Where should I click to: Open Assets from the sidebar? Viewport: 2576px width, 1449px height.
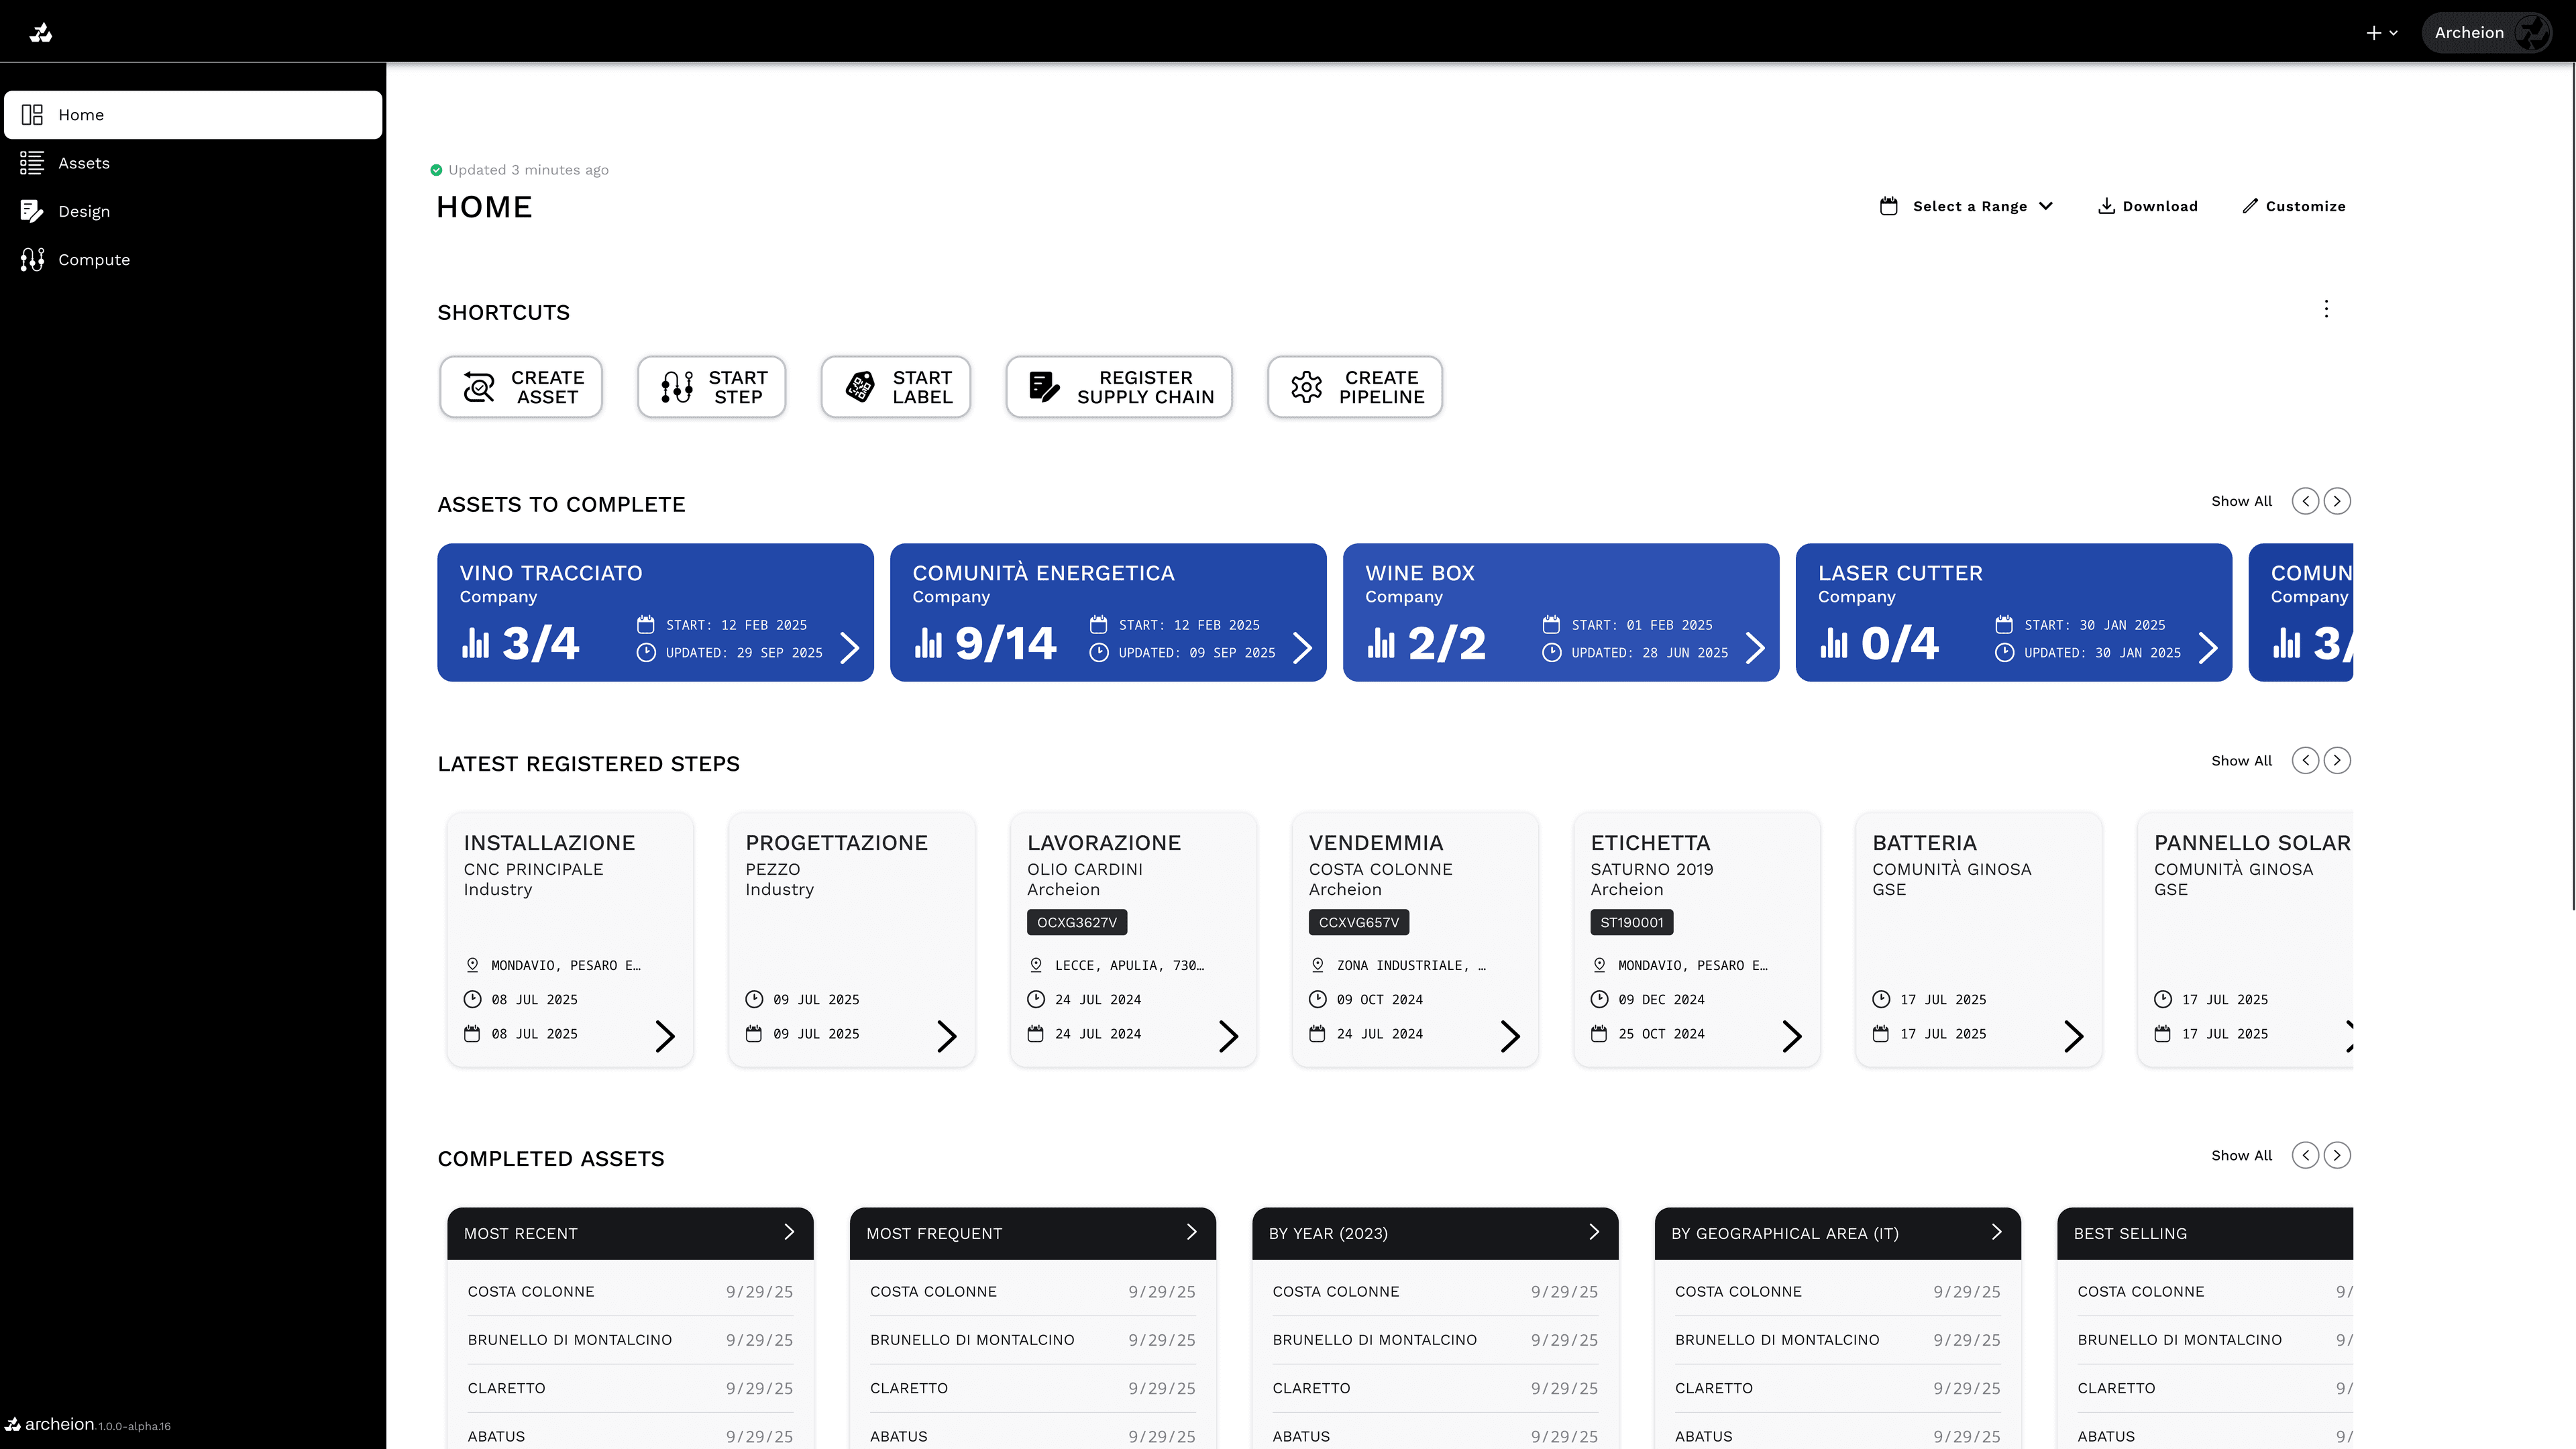(x=83, y=162)
